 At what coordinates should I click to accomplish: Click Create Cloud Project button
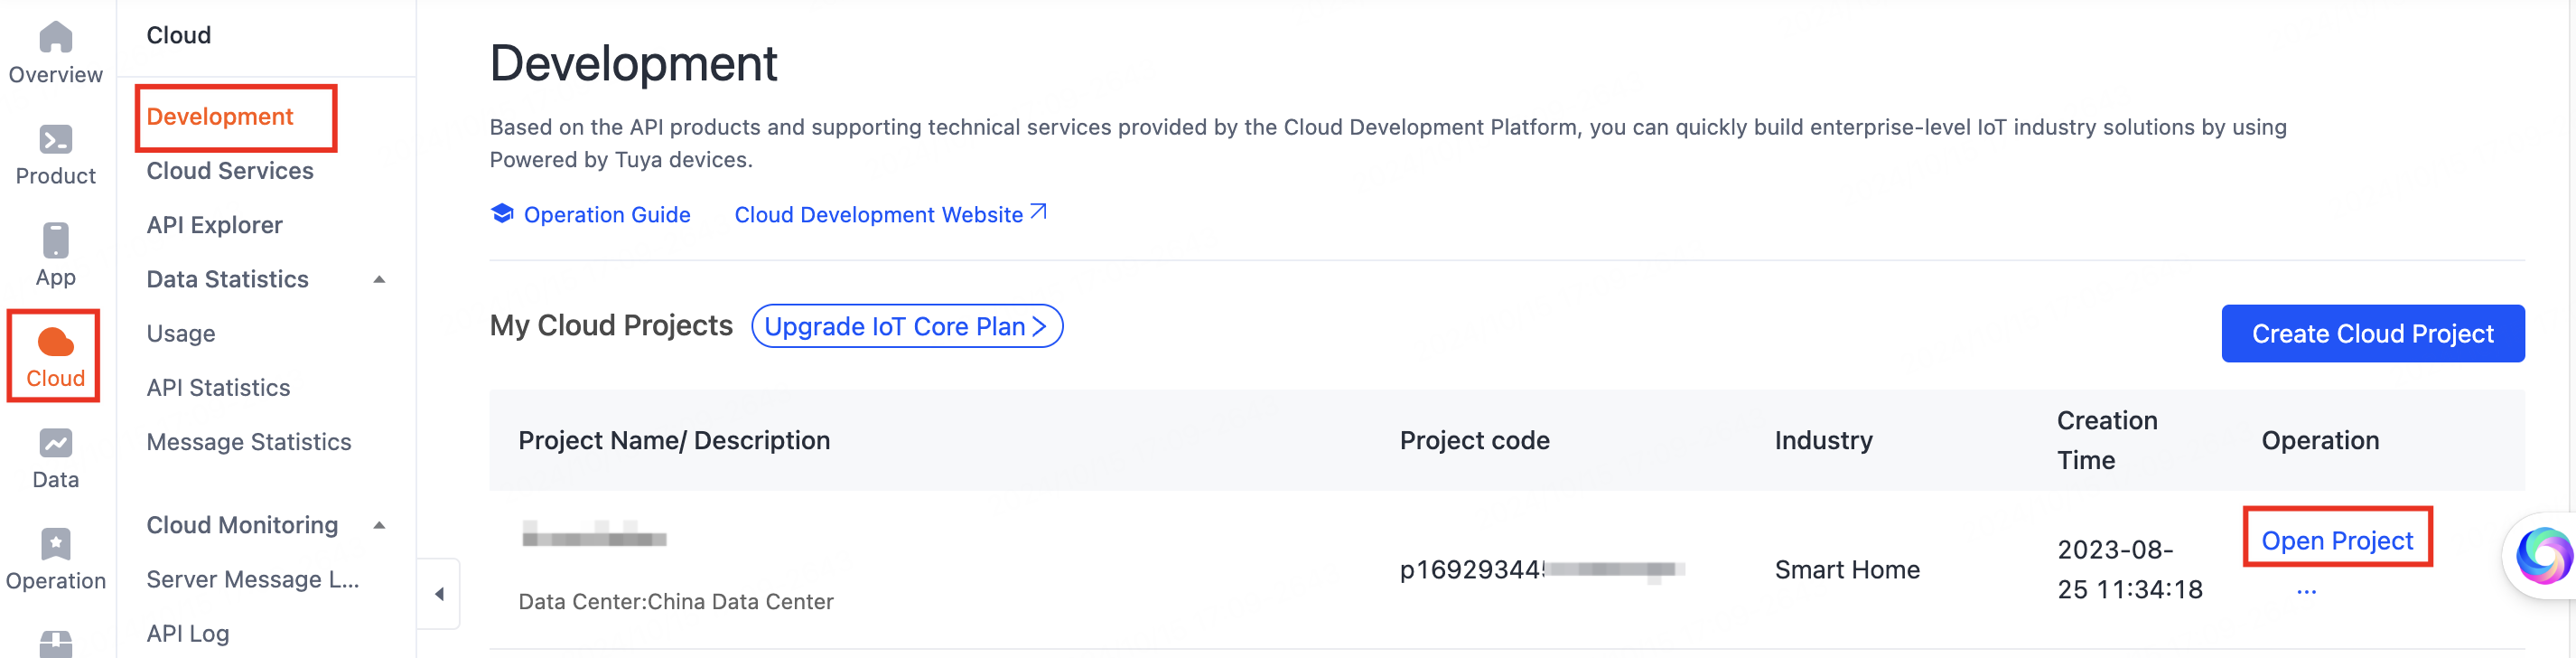(2372, 334)
